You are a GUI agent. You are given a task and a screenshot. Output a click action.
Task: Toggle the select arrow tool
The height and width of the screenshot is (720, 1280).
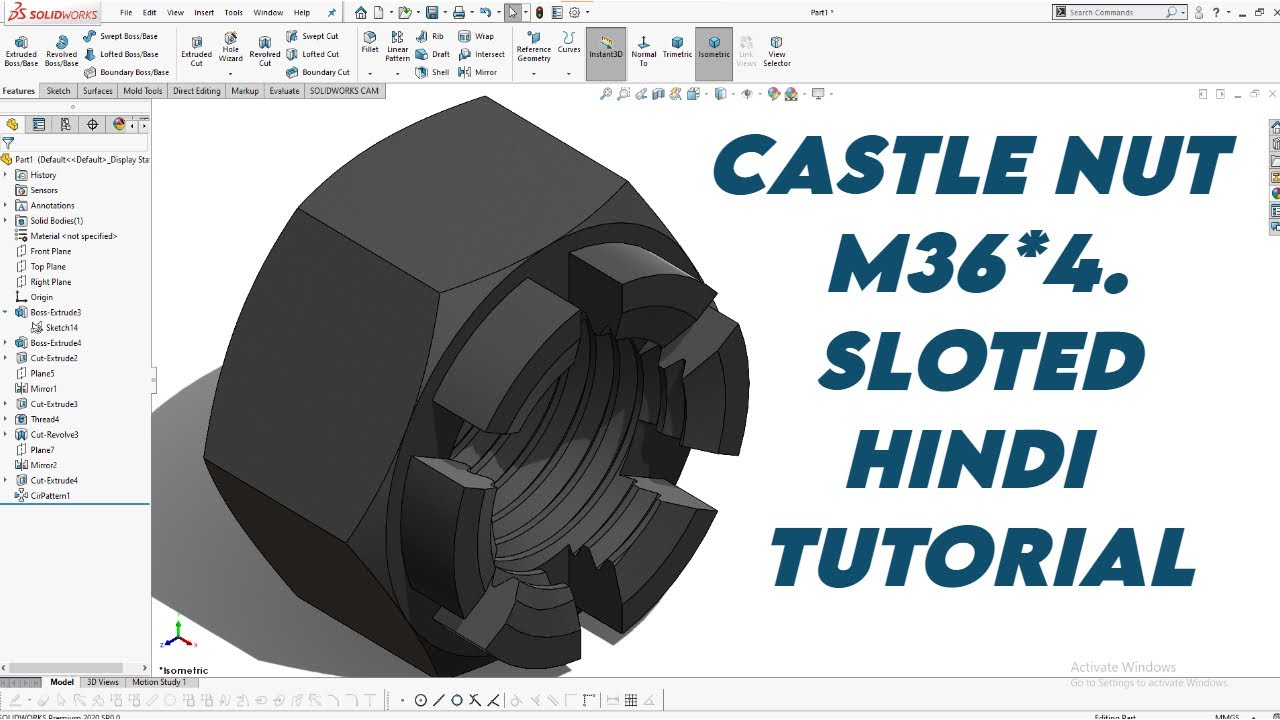pos(512,12)
